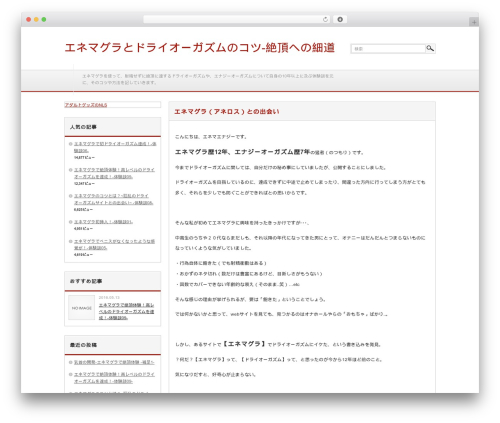This screenshot has height=423, width=500.
Task: Open the 'アダルトグッズのNLS' sidebar link
Action: pyautogui.click(x=86, y=105)
